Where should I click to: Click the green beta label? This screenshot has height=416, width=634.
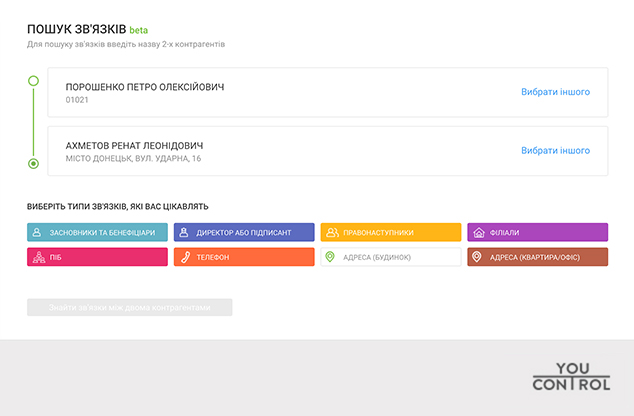pos(139,30)
